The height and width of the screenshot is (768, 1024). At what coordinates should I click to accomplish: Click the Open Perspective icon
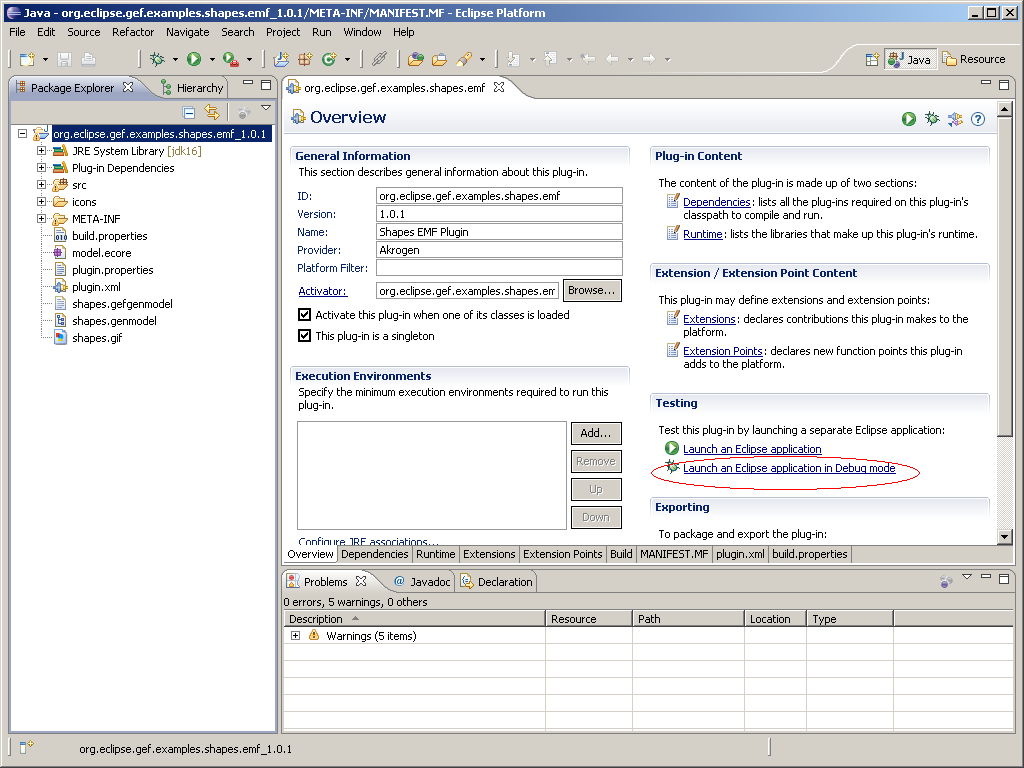[x=872, y=59]
